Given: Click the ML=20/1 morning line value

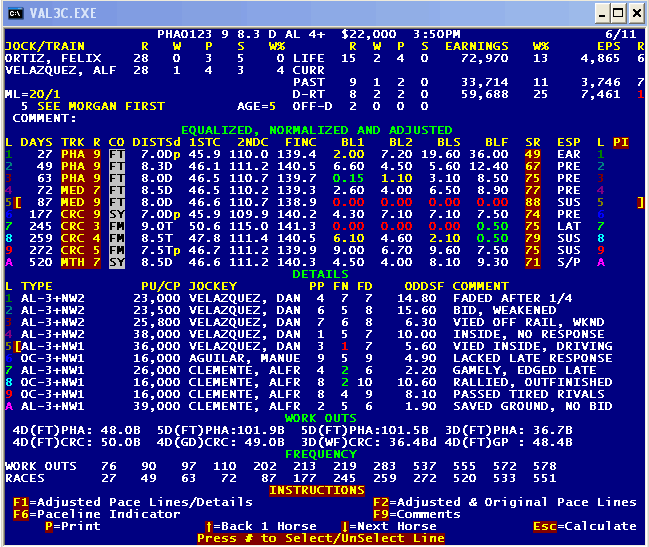Looking at the screenshot, I should pyautogui.click(x=33, y=94).
